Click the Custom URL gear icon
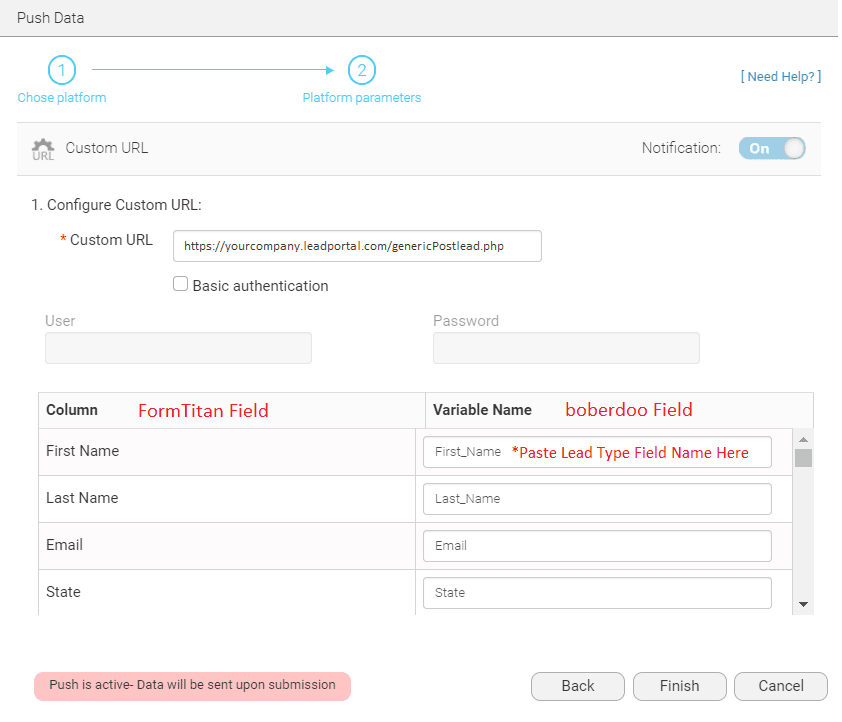 [x=43, y=149]
